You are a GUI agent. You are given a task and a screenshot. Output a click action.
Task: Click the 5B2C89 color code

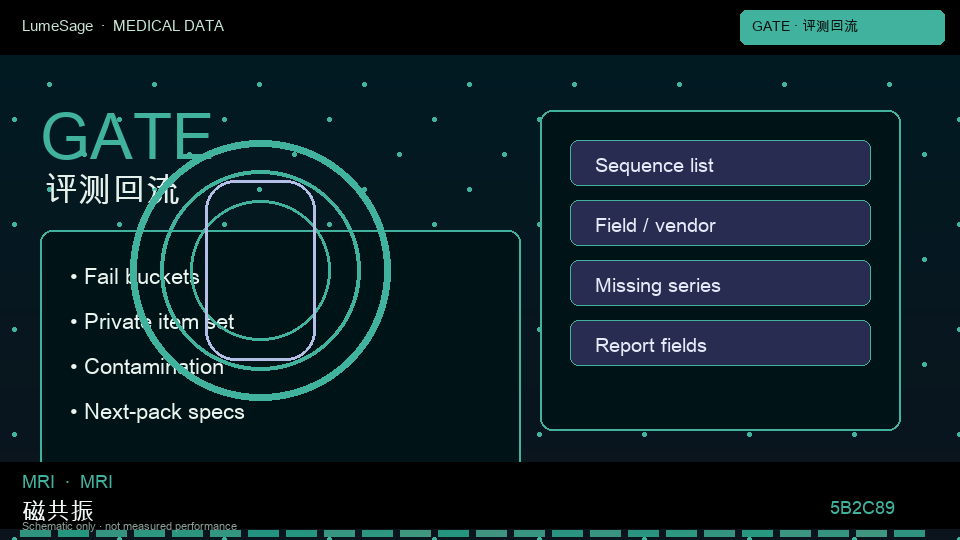click(862, 508)
